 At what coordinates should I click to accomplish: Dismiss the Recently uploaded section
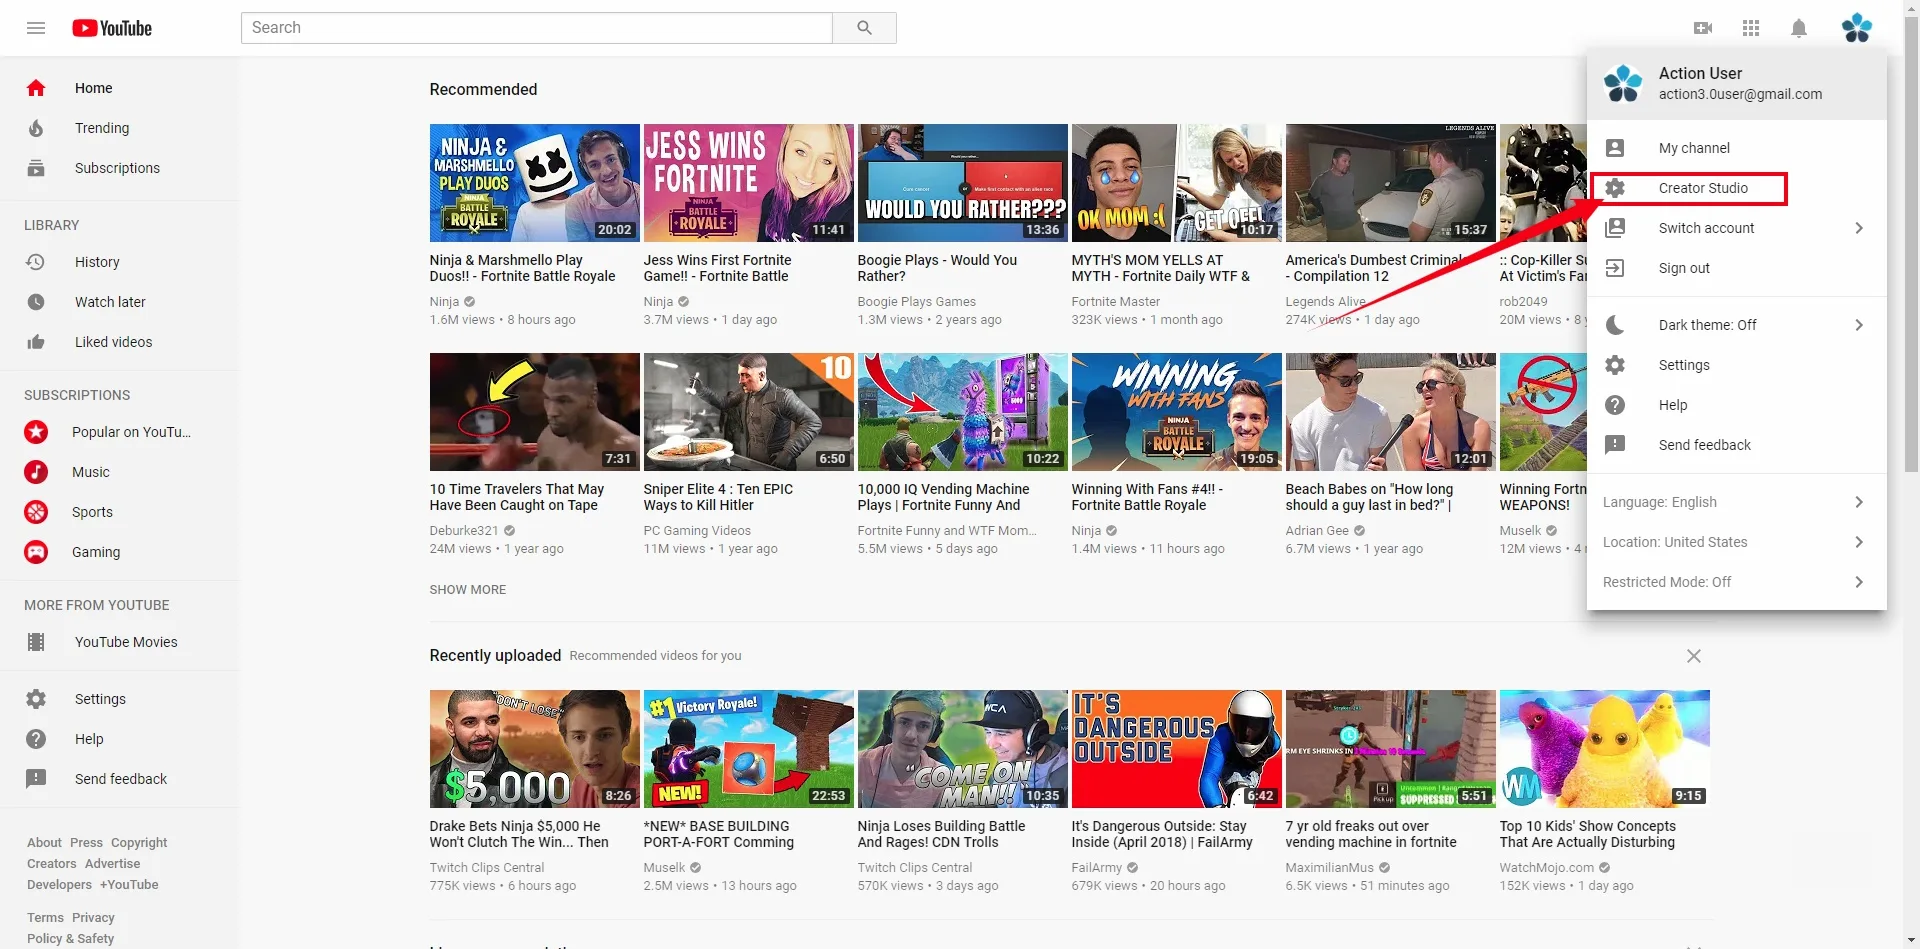1693,656
